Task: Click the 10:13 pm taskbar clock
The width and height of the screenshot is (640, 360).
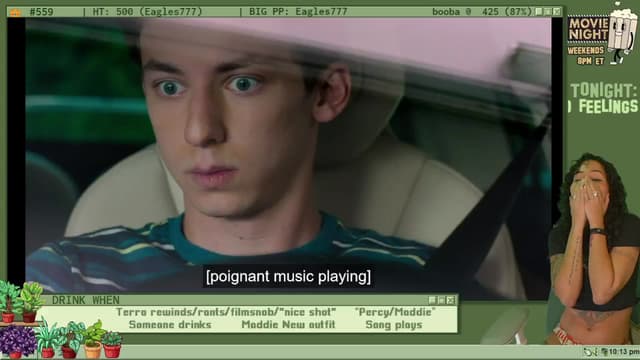Action: [x=624, y=352]
